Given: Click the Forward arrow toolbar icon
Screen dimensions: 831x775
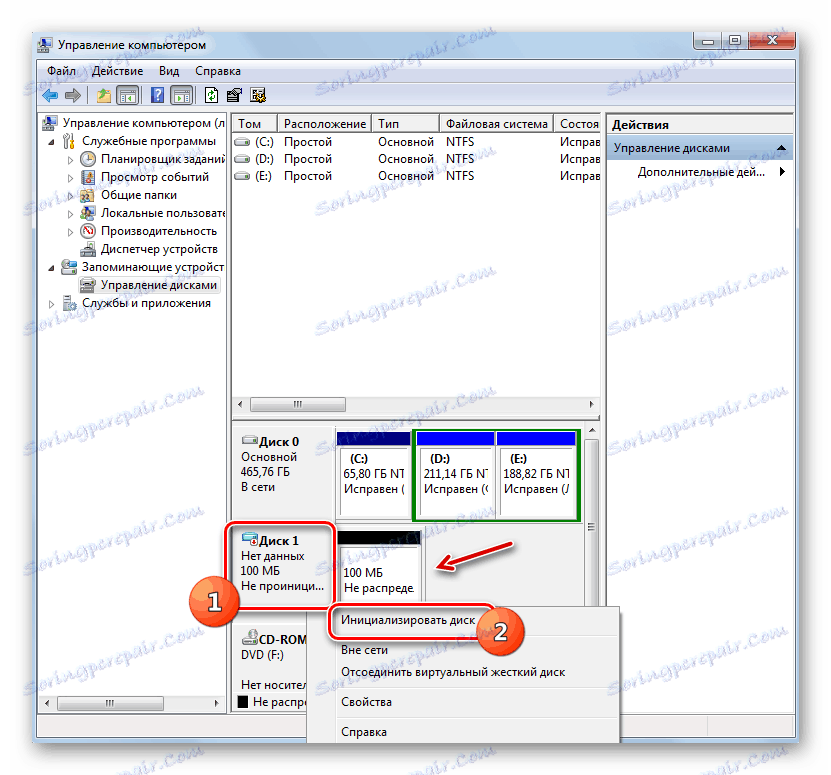Looking at the screenshot, I should point(73,96).
